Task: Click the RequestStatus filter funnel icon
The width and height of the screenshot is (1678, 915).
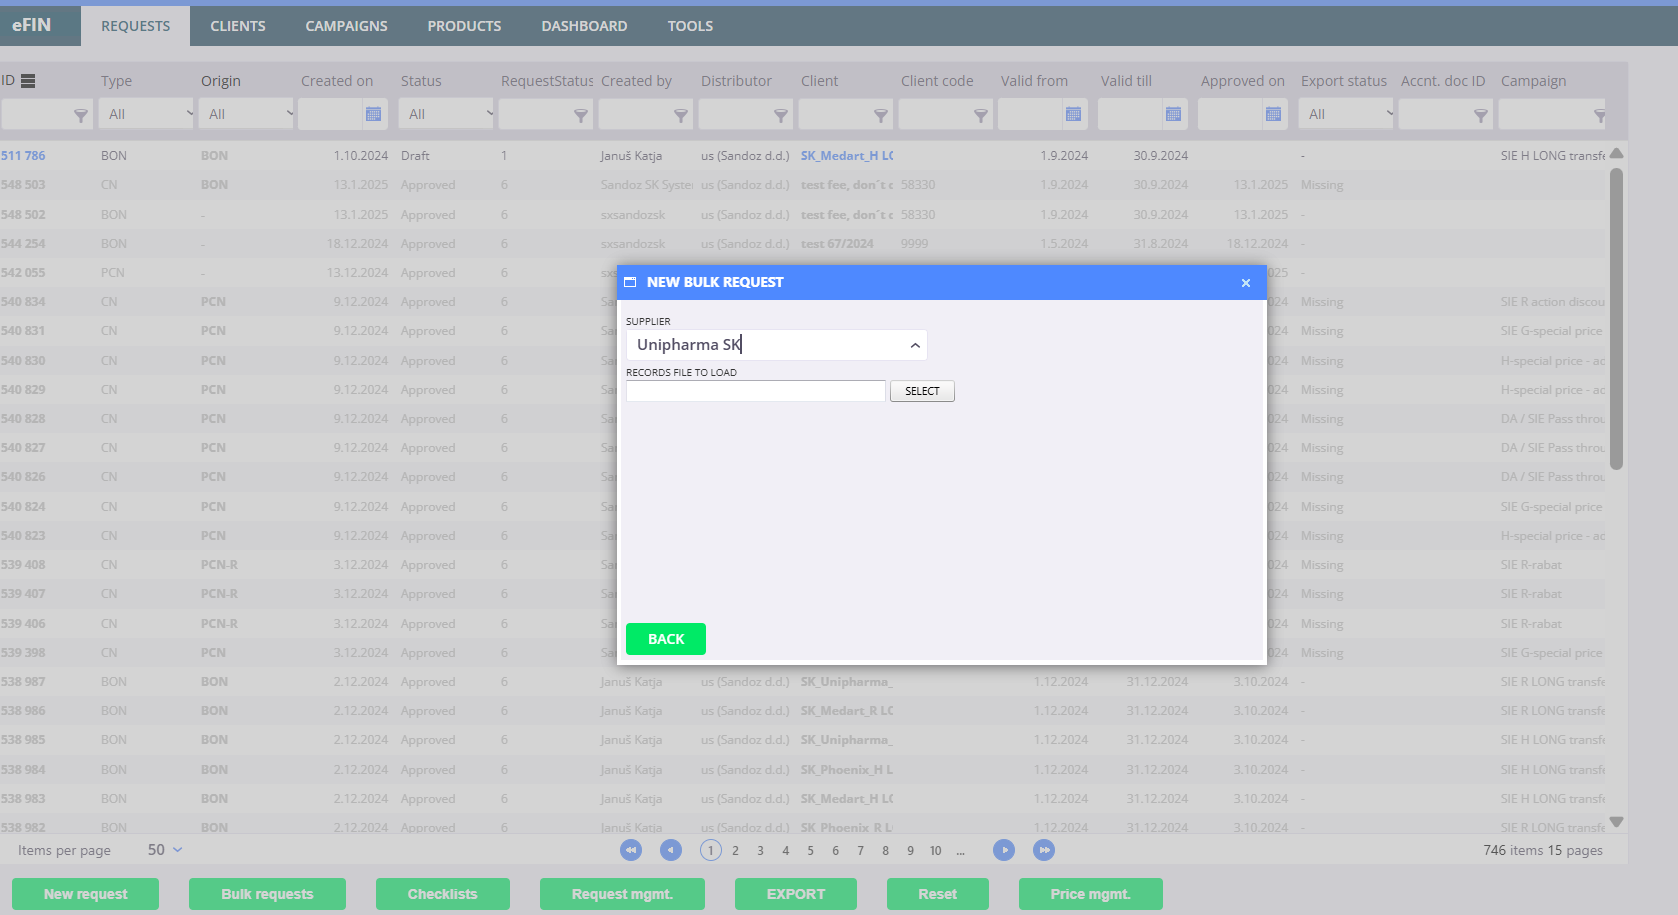Action: (581, 115)
